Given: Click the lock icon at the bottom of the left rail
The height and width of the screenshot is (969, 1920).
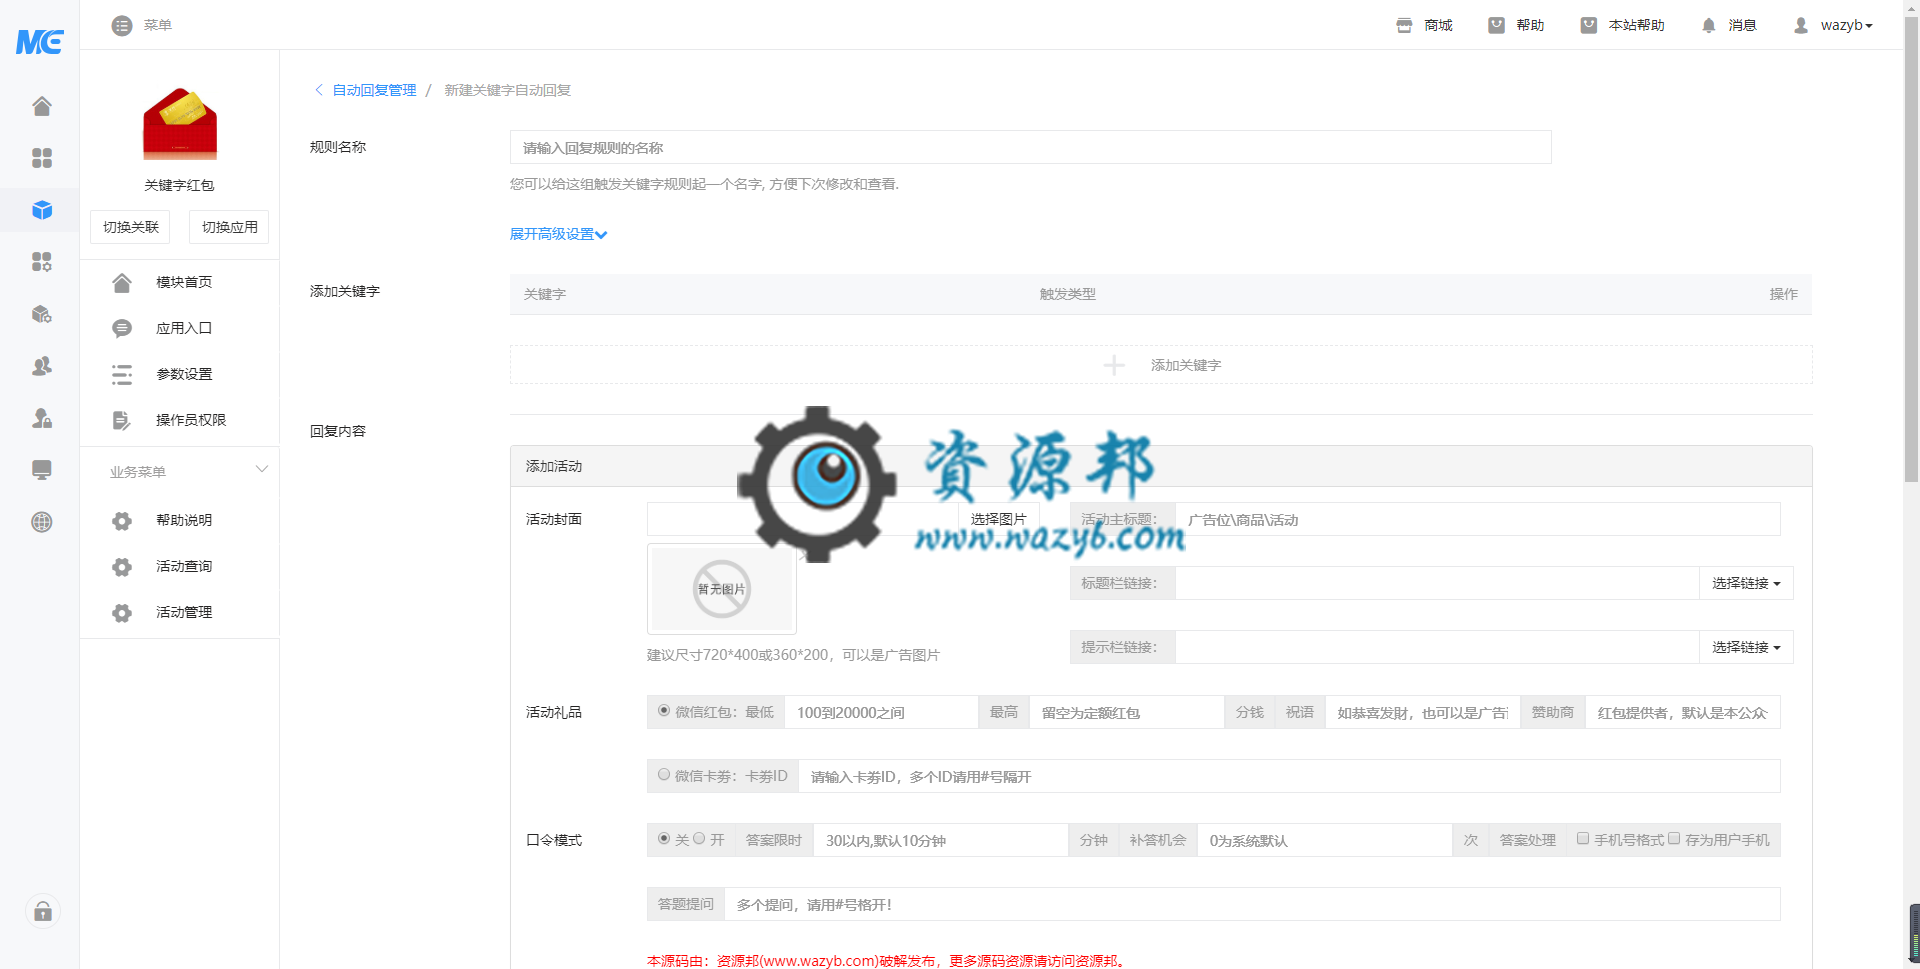Looking at the screenshot, I should pyautogui.click(x=43, y=911).
